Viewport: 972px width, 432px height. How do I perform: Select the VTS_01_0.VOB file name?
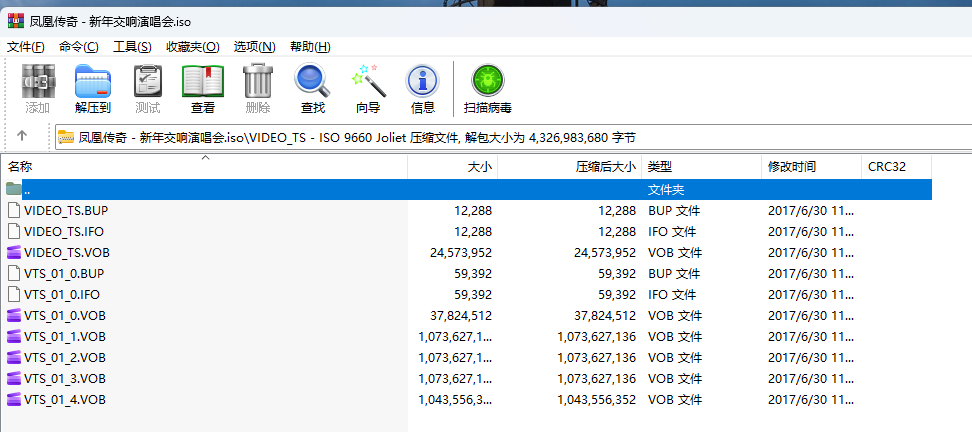65,316
